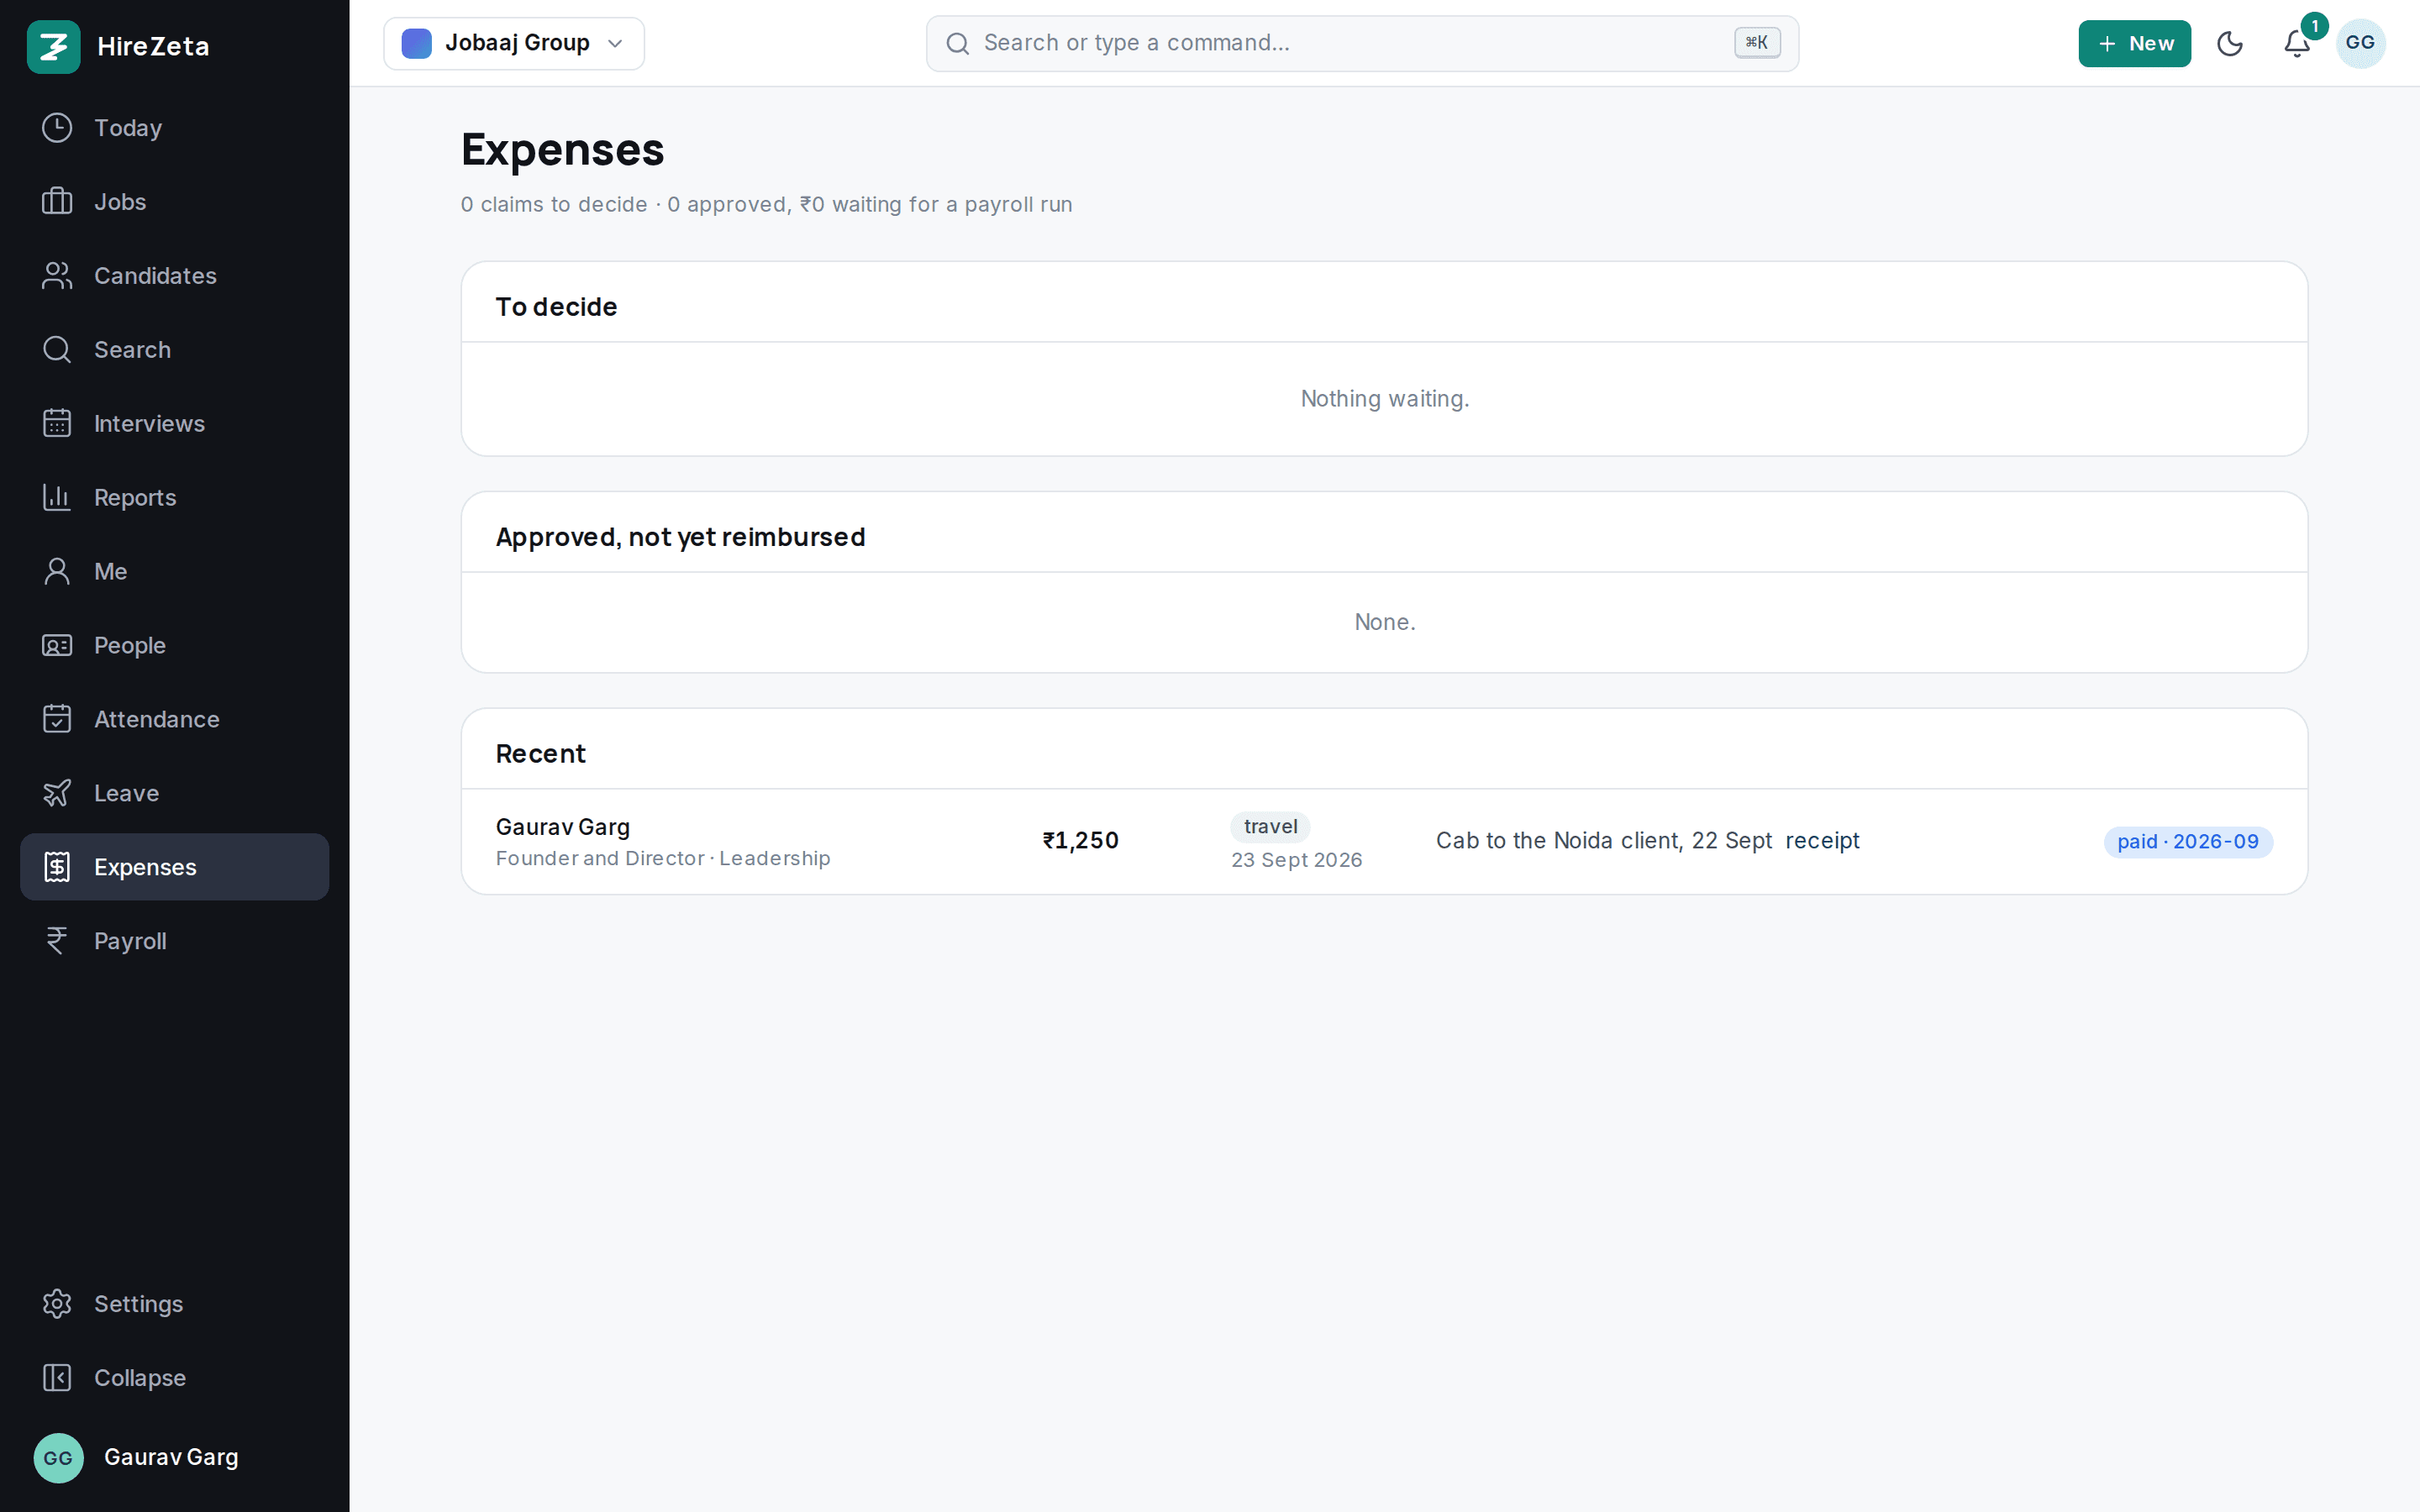This screenshot has width=2420, height=1512.
Task: Open the Jobs briefcase icon
Action: pyautogui.click(x=57, y=202)
